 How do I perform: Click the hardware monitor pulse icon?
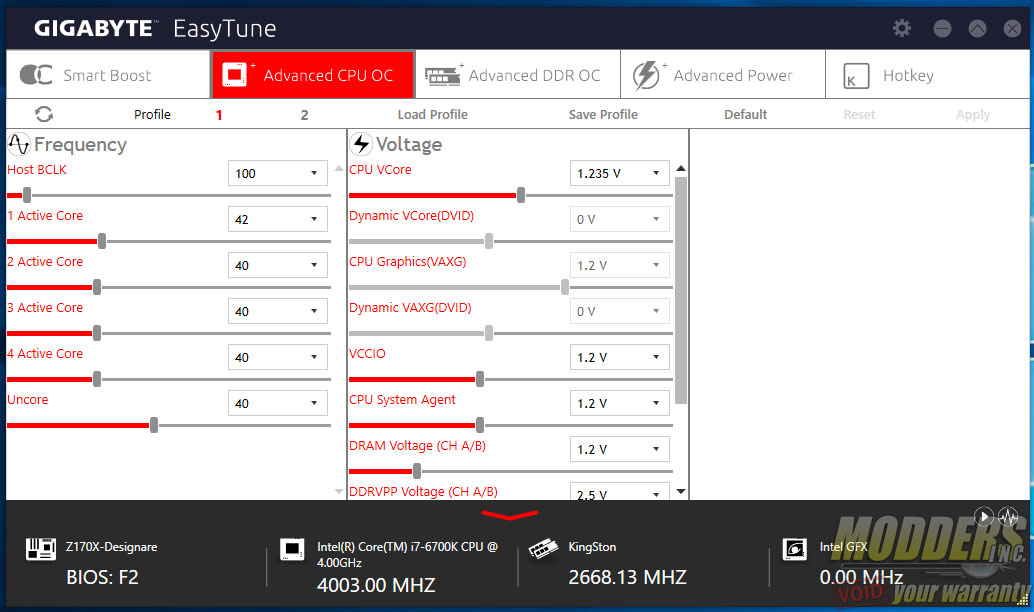pos(1008,516)
